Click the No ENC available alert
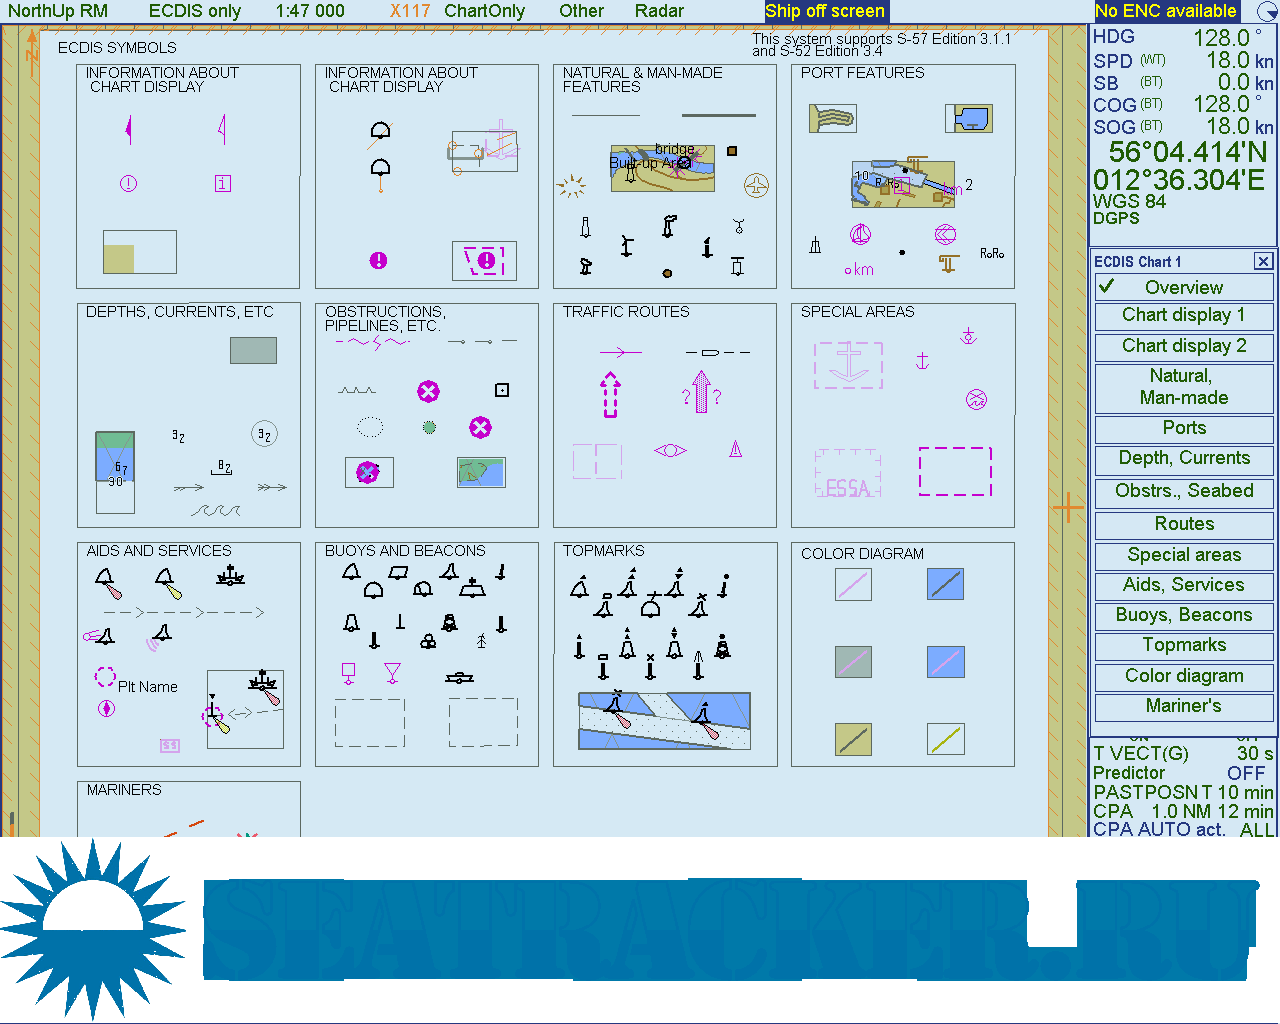The height and width of the screenshot is (1024, 1280). click(x=1165, y=11)
